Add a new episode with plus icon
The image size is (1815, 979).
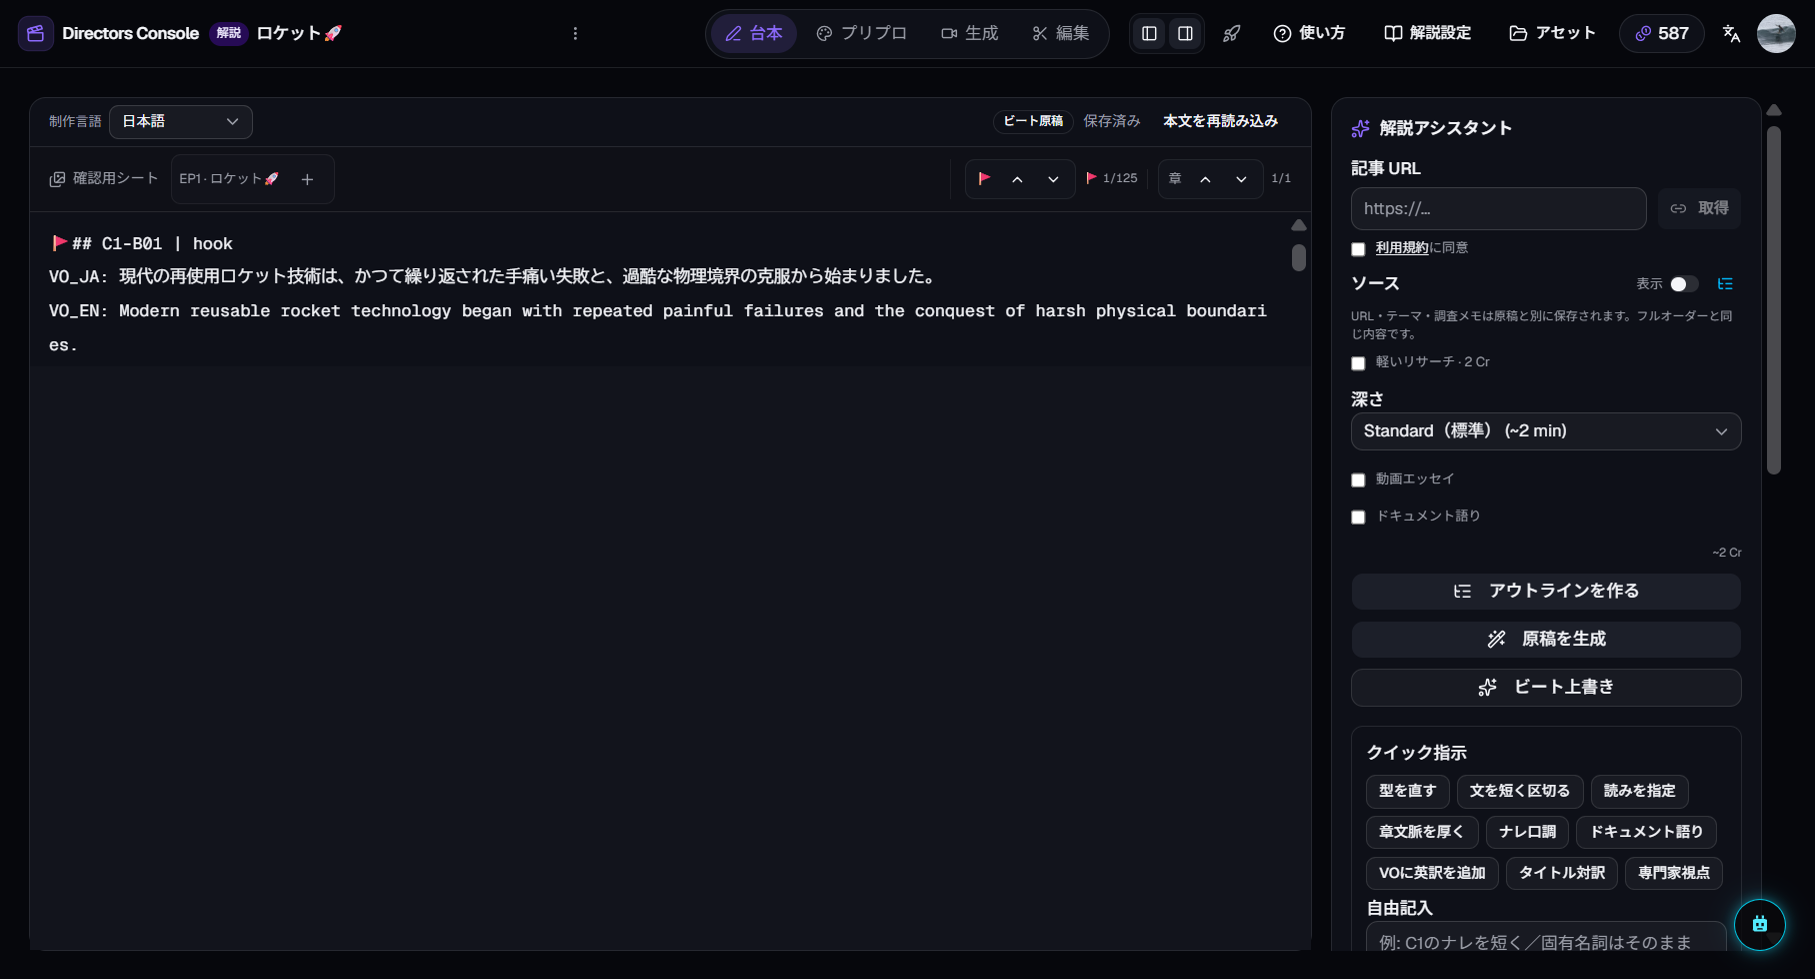[x=307, y=179]
